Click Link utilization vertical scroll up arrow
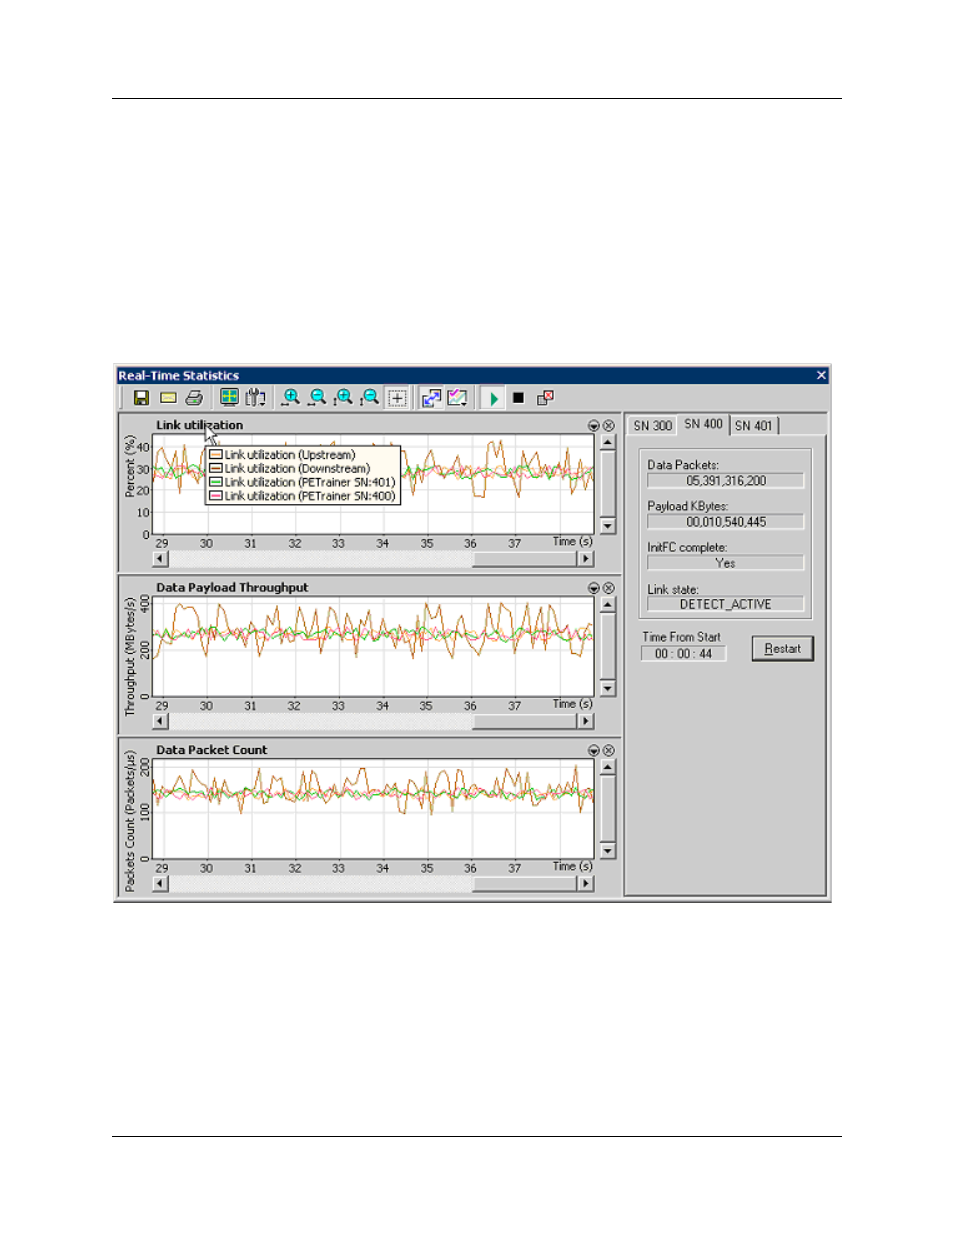Viewport: 954px width, 1235px height. [x=608, y=442]
